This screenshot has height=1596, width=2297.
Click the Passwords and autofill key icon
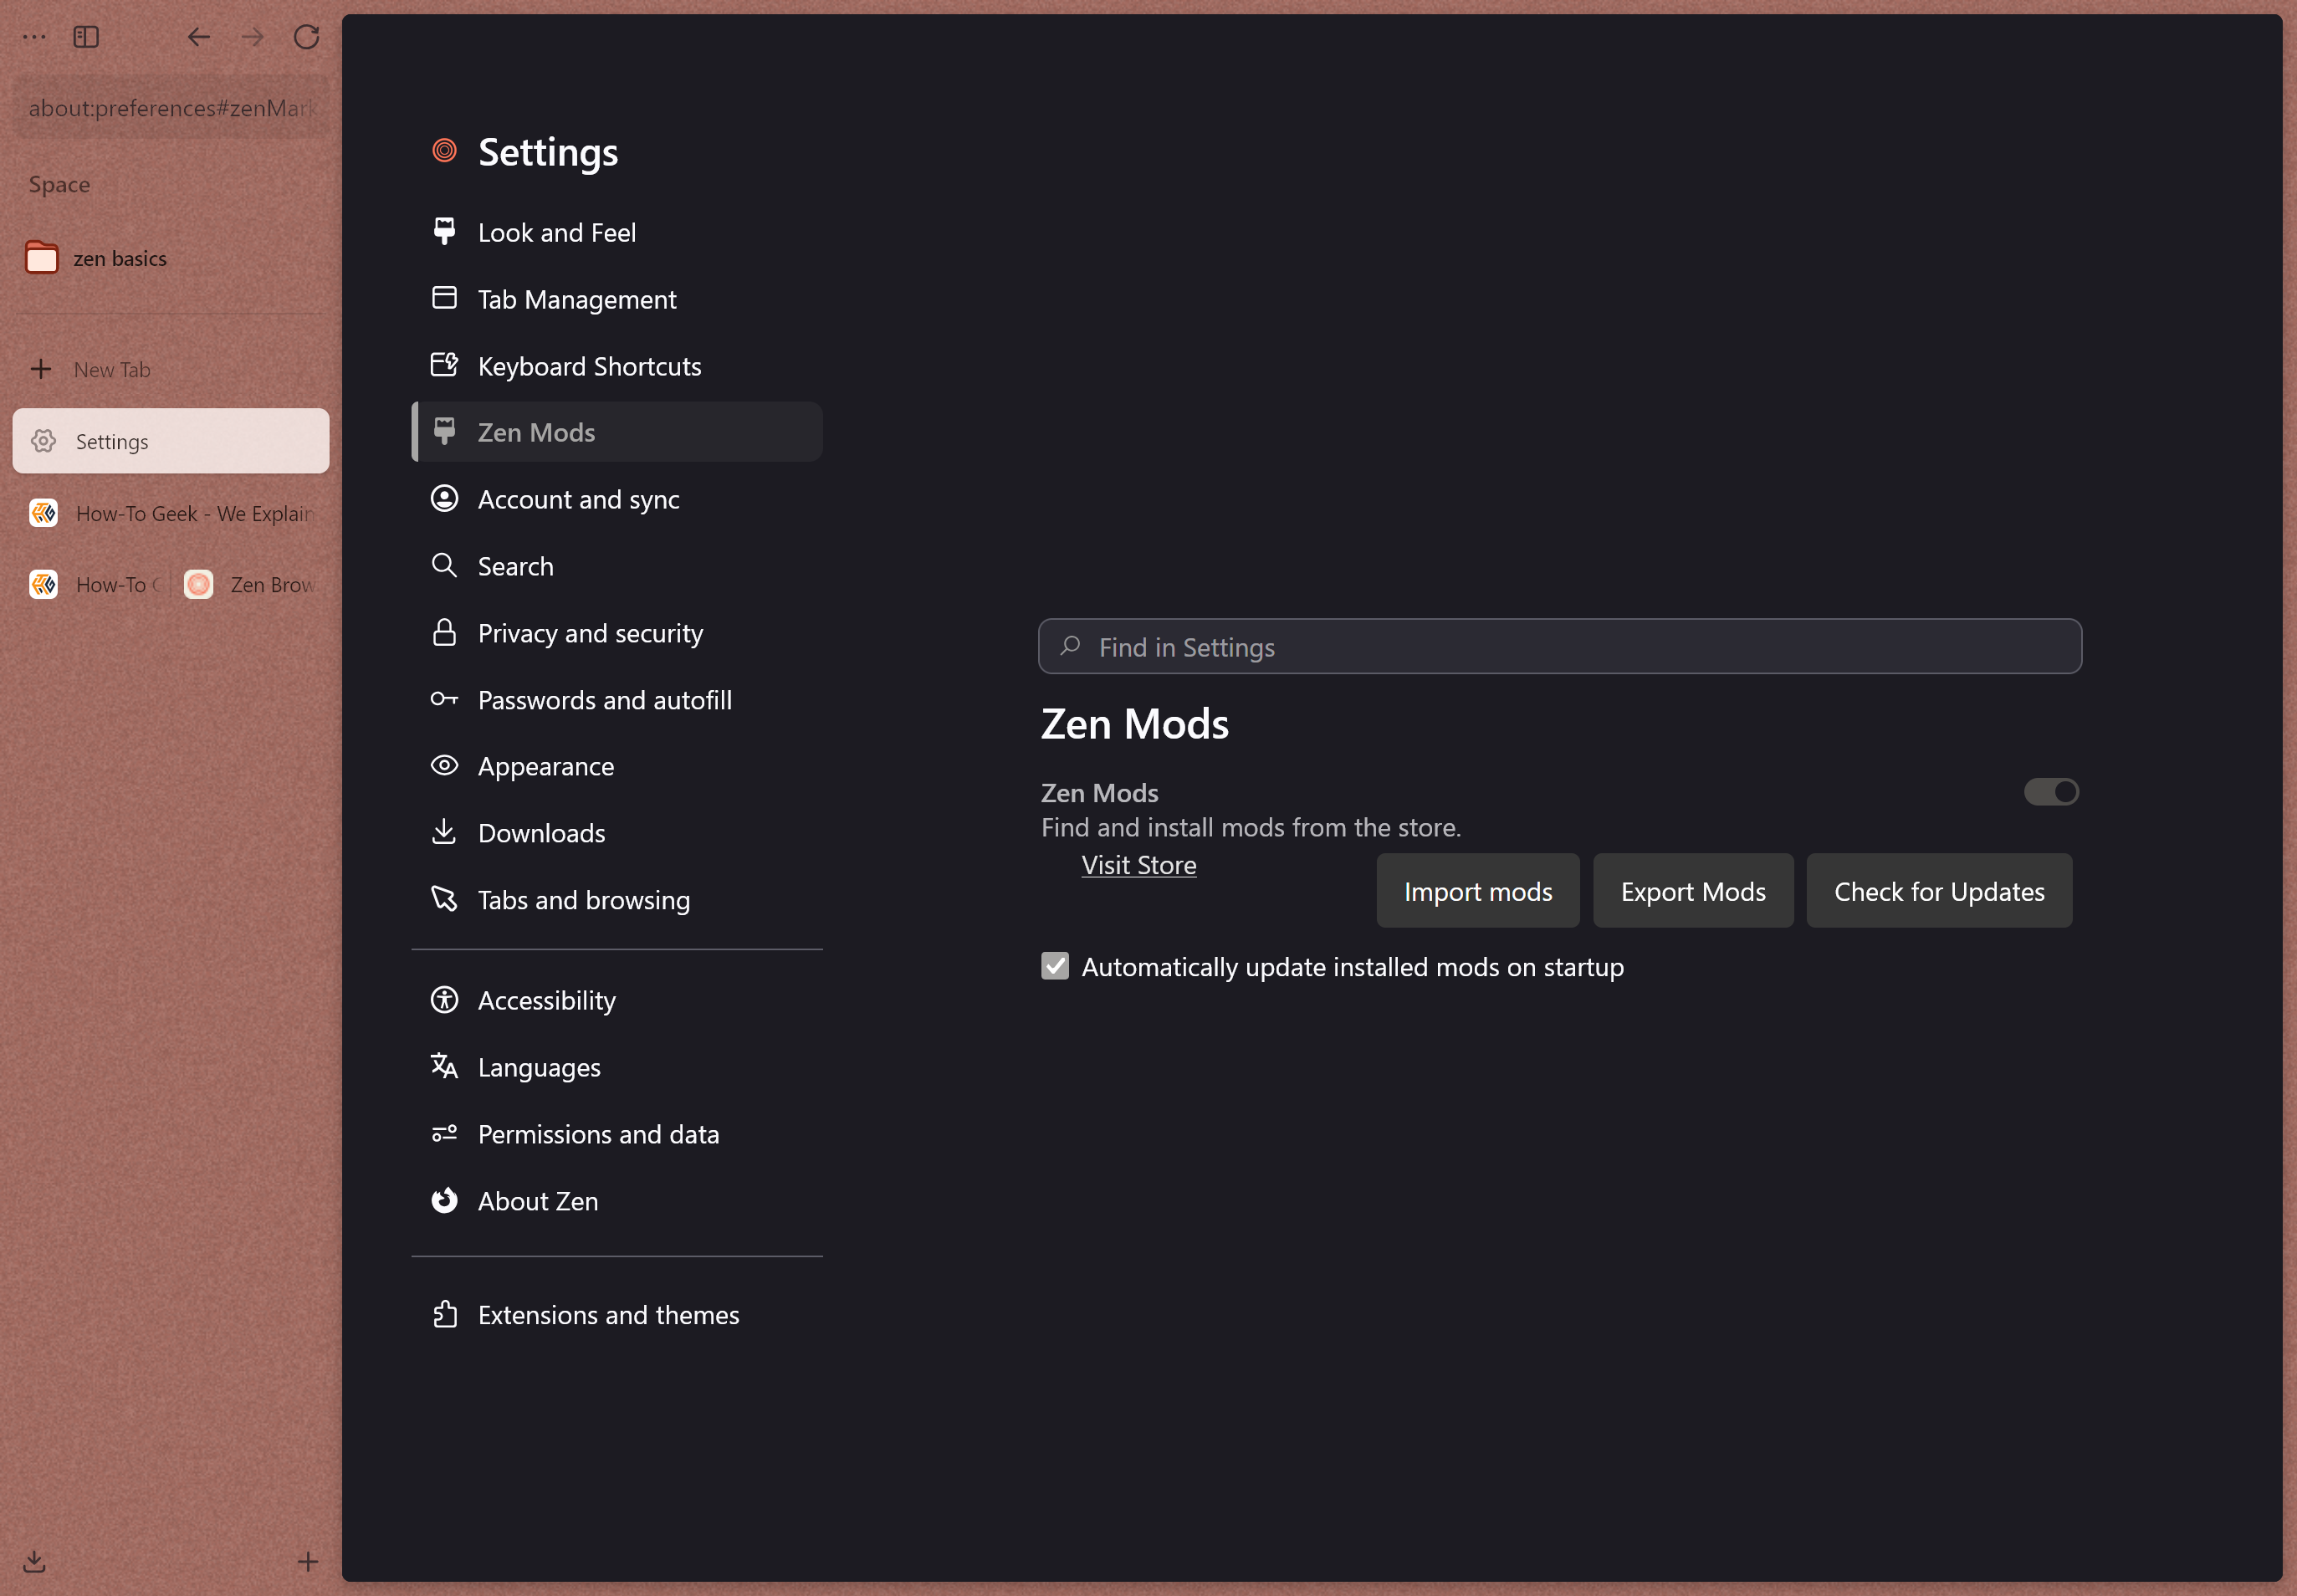pyautogui.click(x=444, y=699)
